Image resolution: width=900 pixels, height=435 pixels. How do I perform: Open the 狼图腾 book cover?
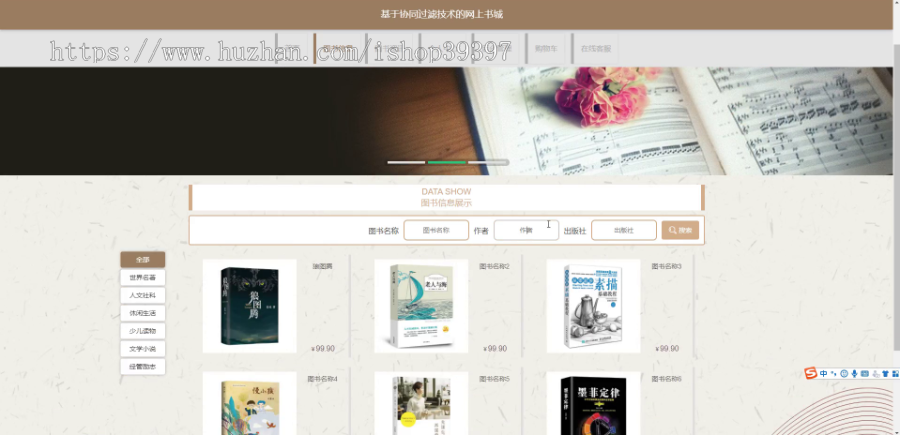pyautogui.click(x=250, y=306)
